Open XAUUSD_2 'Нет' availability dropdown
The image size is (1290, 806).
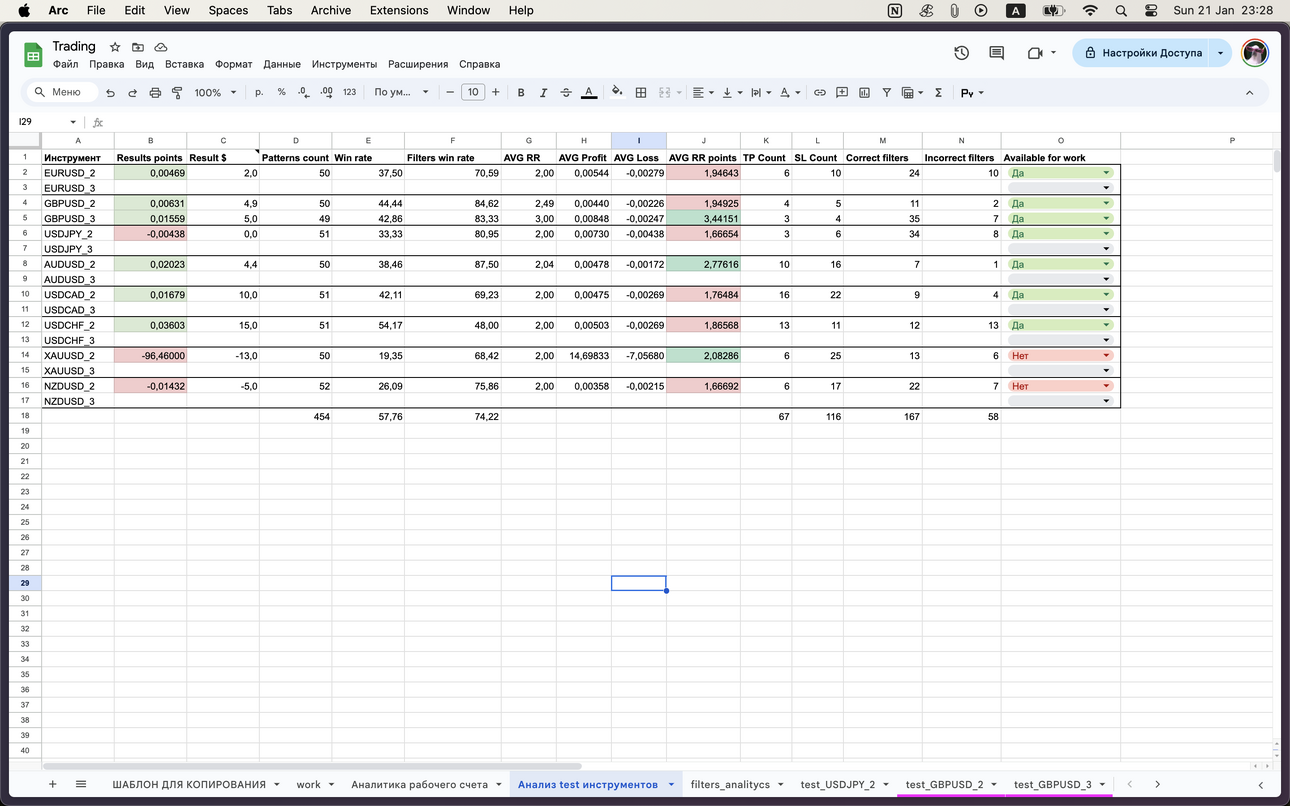point(1106,355)
